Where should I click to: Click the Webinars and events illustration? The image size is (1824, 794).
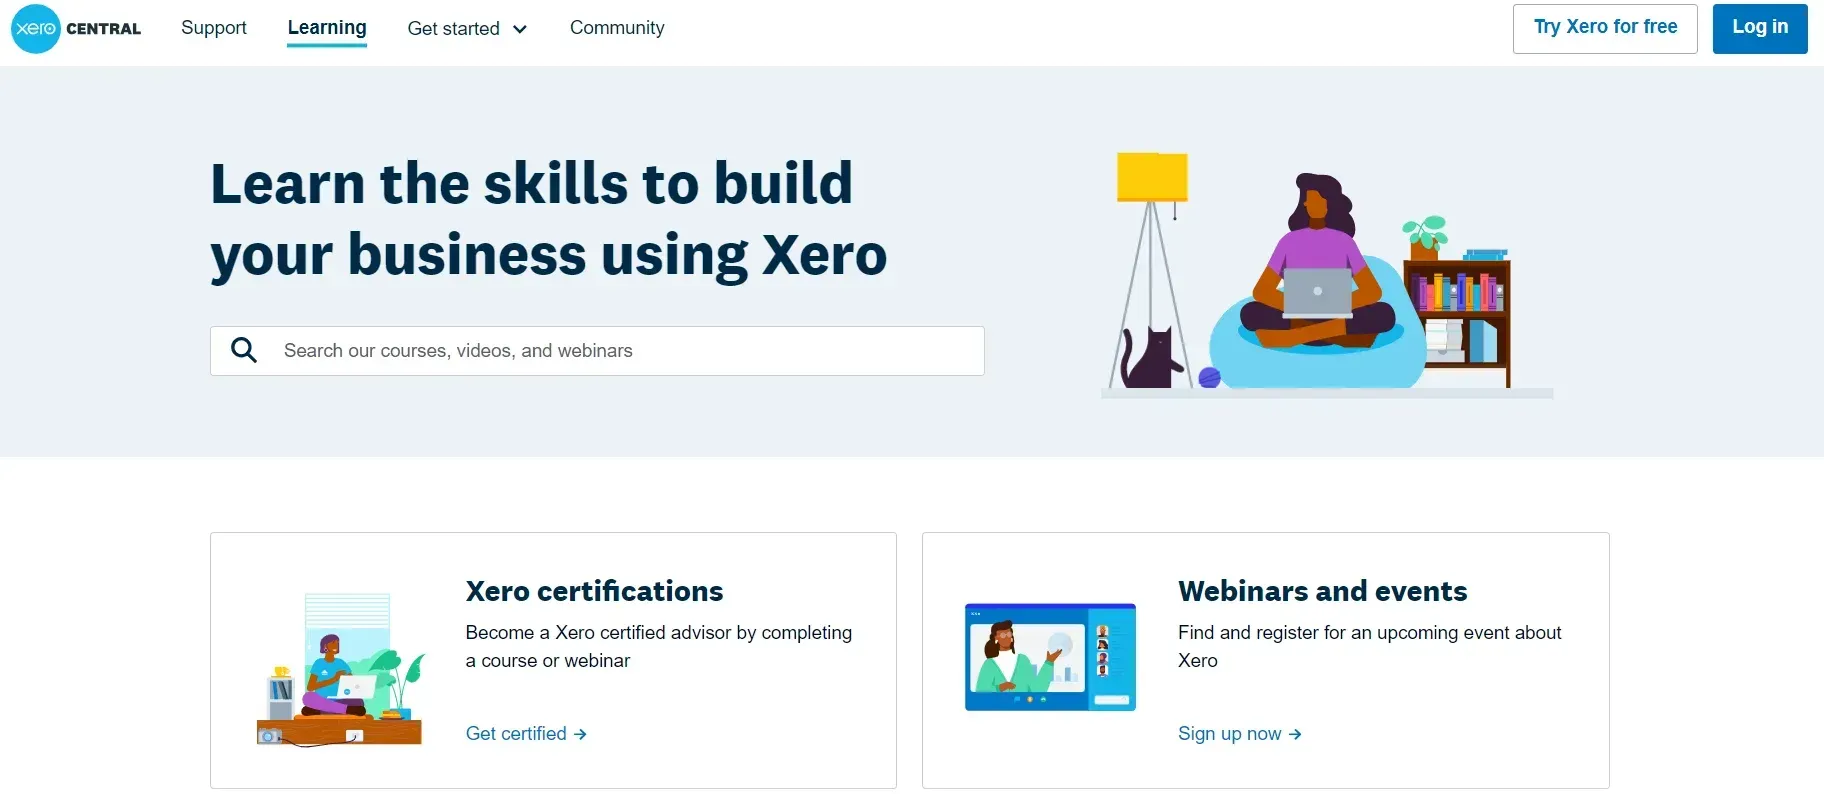[1050, 657]
